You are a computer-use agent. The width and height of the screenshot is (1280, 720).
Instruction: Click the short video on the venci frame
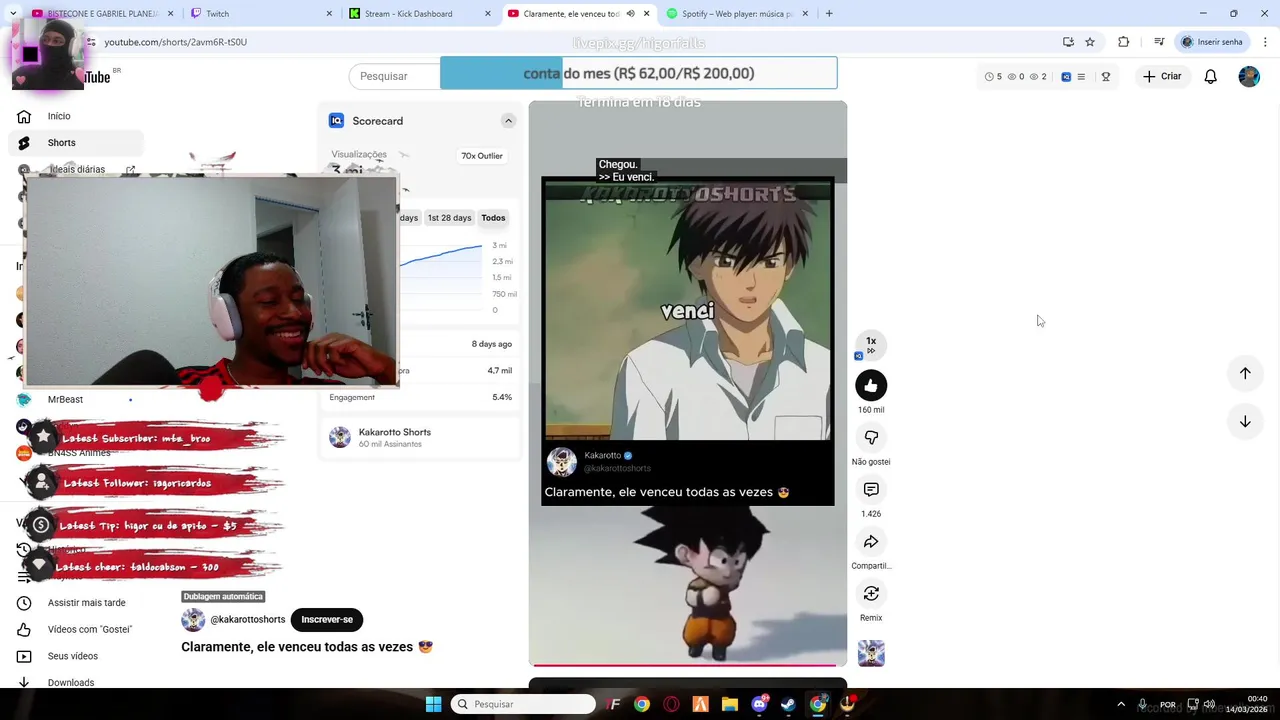688,311
